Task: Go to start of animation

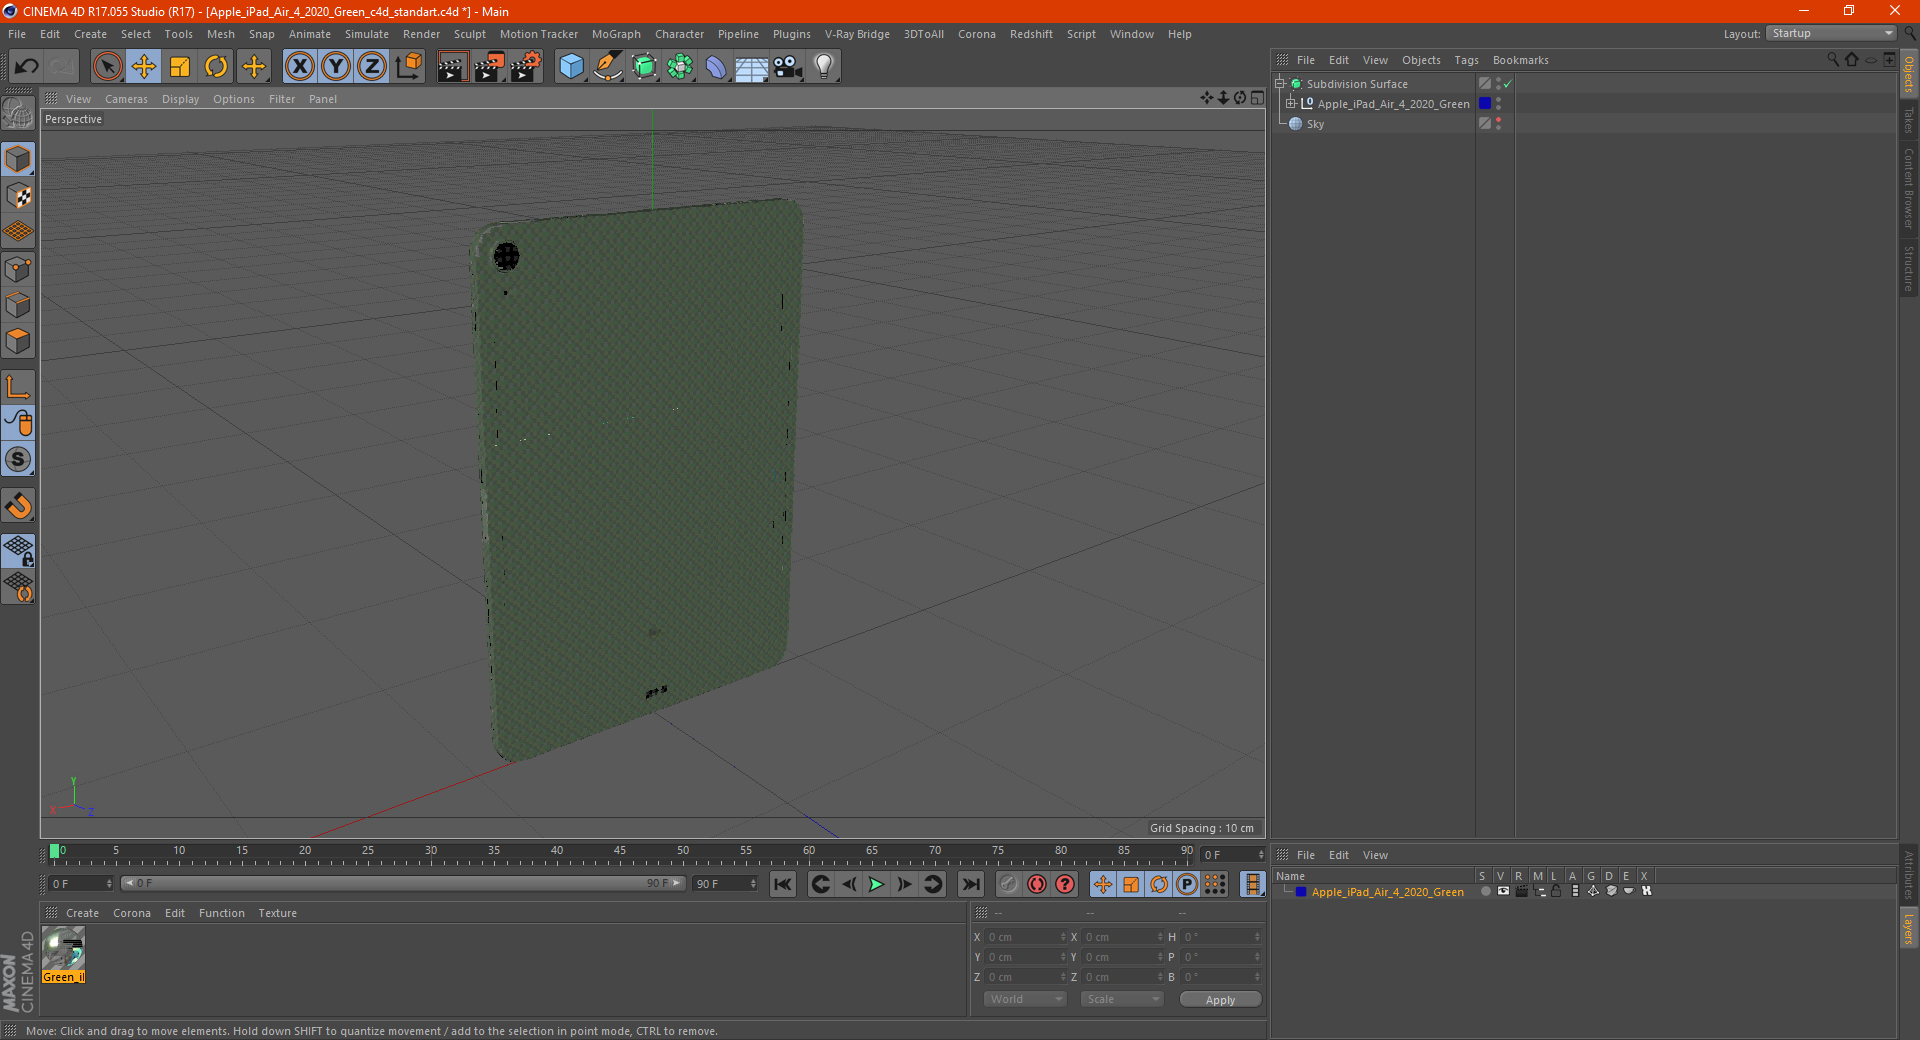Action: (x=783, y=884)
